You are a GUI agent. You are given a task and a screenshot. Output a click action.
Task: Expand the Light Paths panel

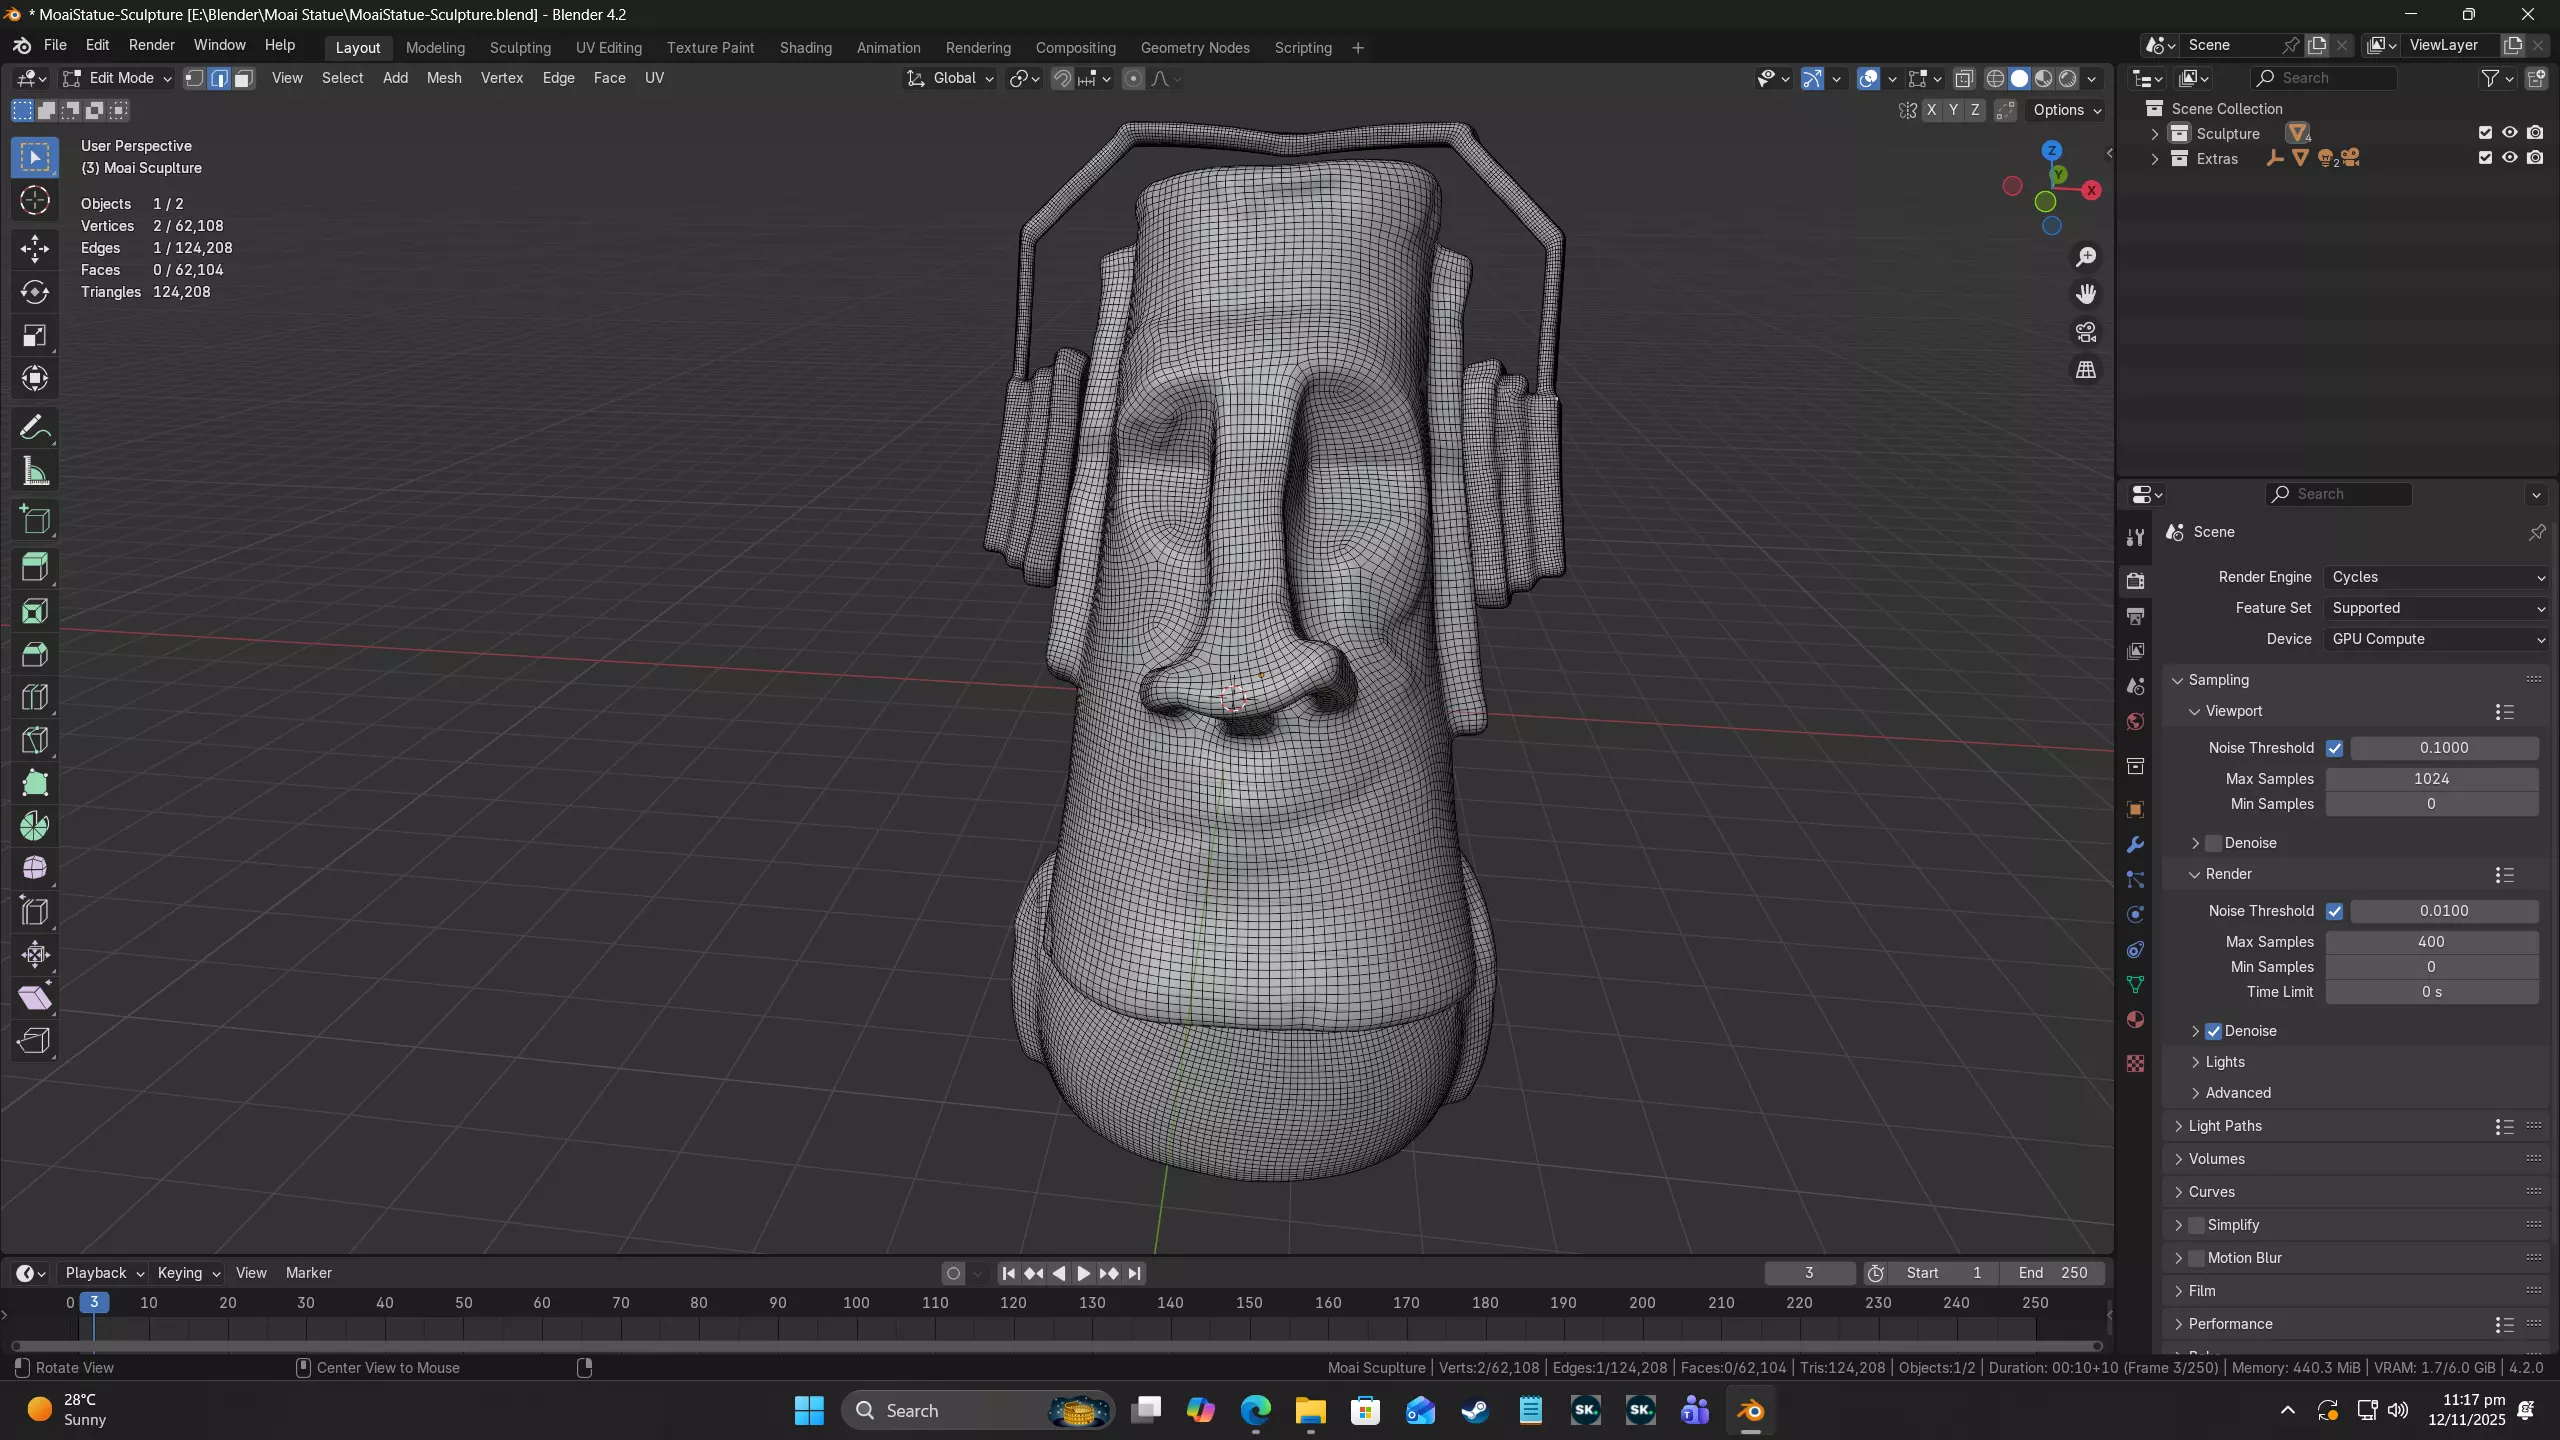pyautogui.click(x=2224, y=1126)
